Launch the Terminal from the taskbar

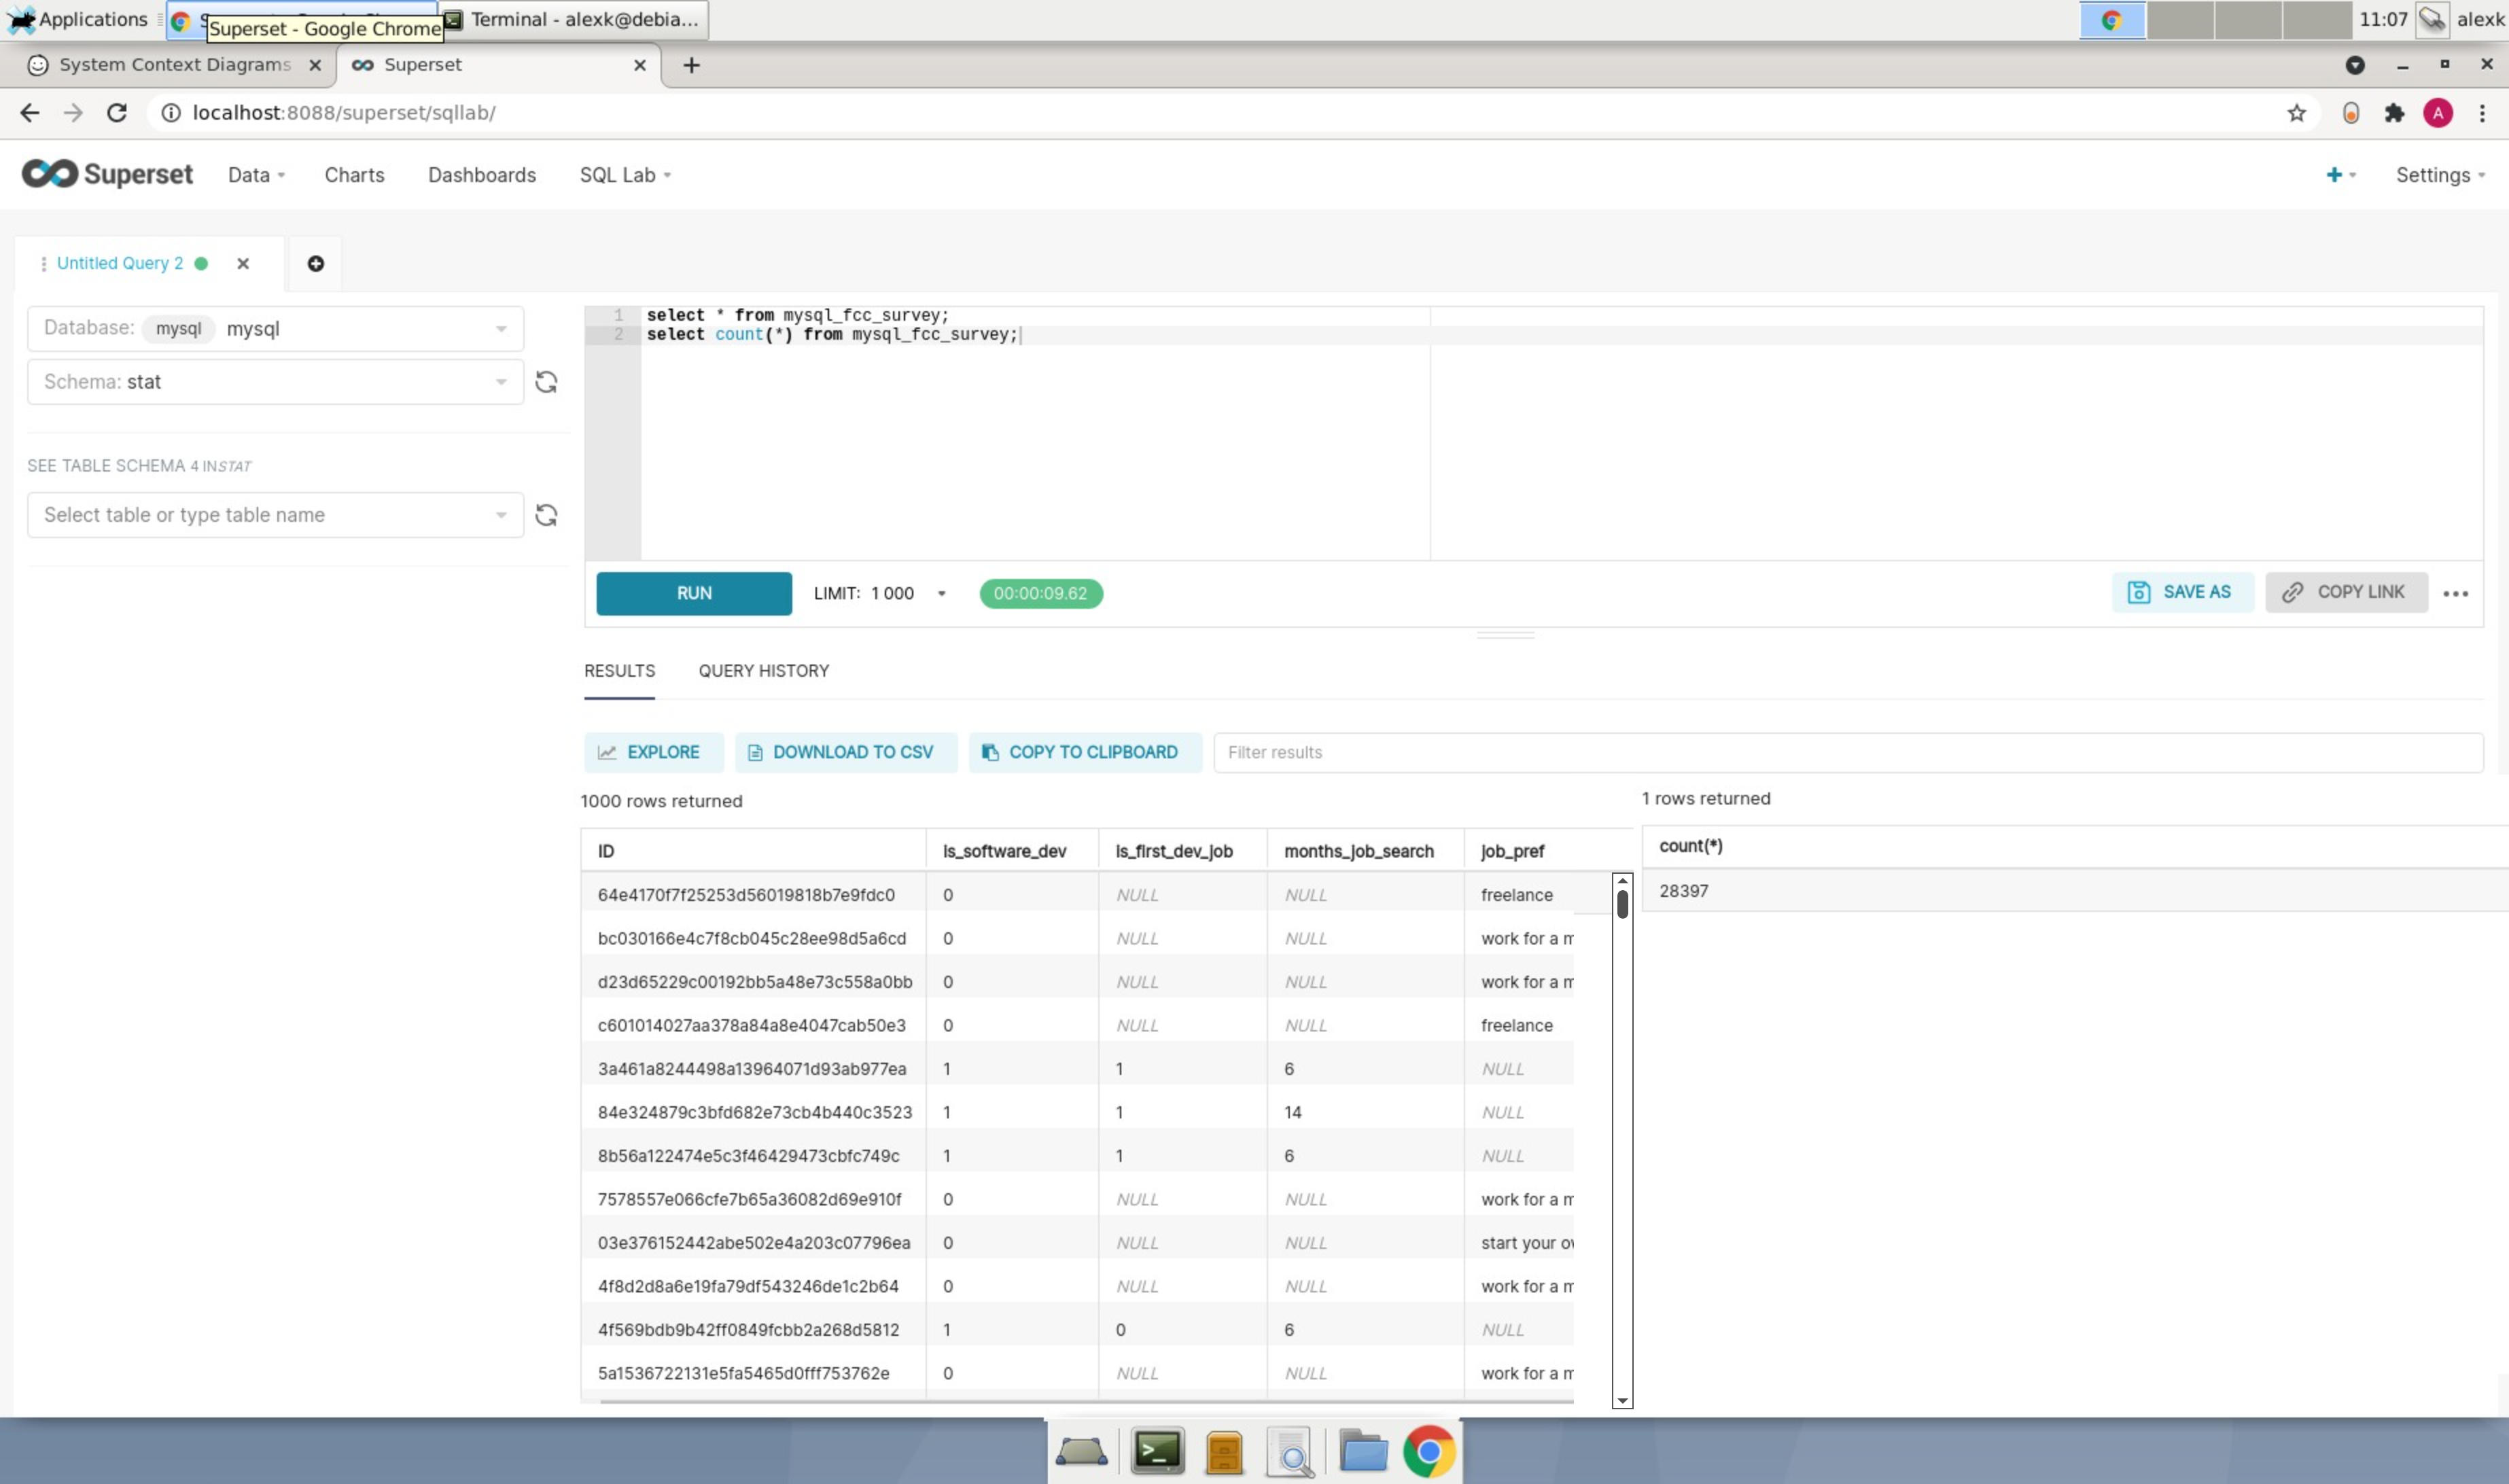(x=1157, y=1450)
